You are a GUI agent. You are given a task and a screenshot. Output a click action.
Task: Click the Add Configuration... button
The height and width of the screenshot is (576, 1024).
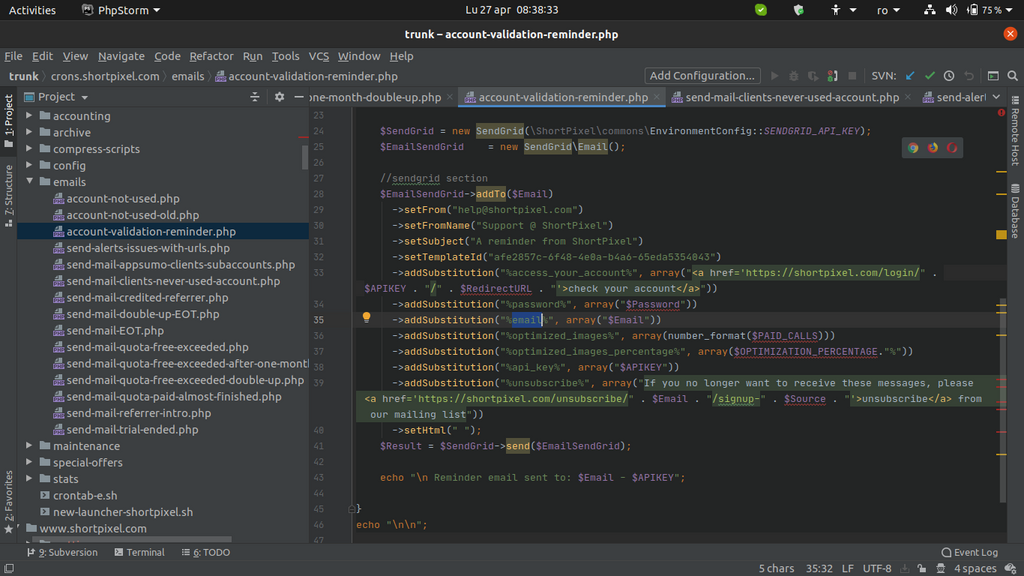[x=701, y=76]
